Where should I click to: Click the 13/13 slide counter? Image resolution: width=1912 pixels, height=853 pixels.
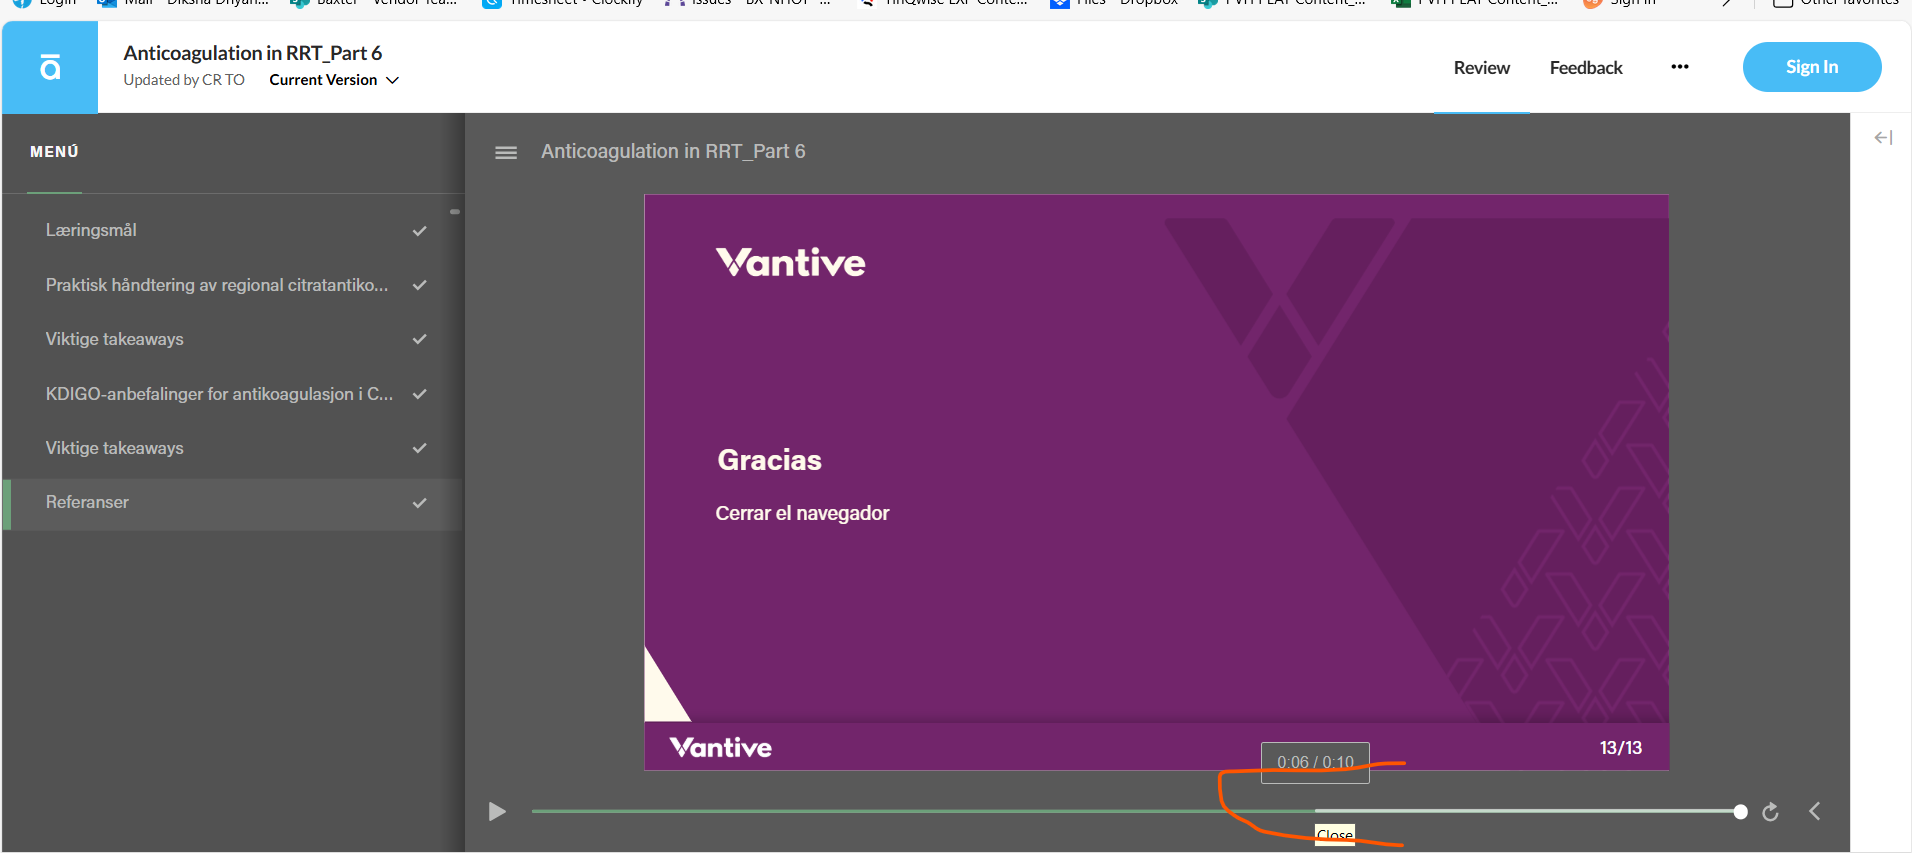1620,748
